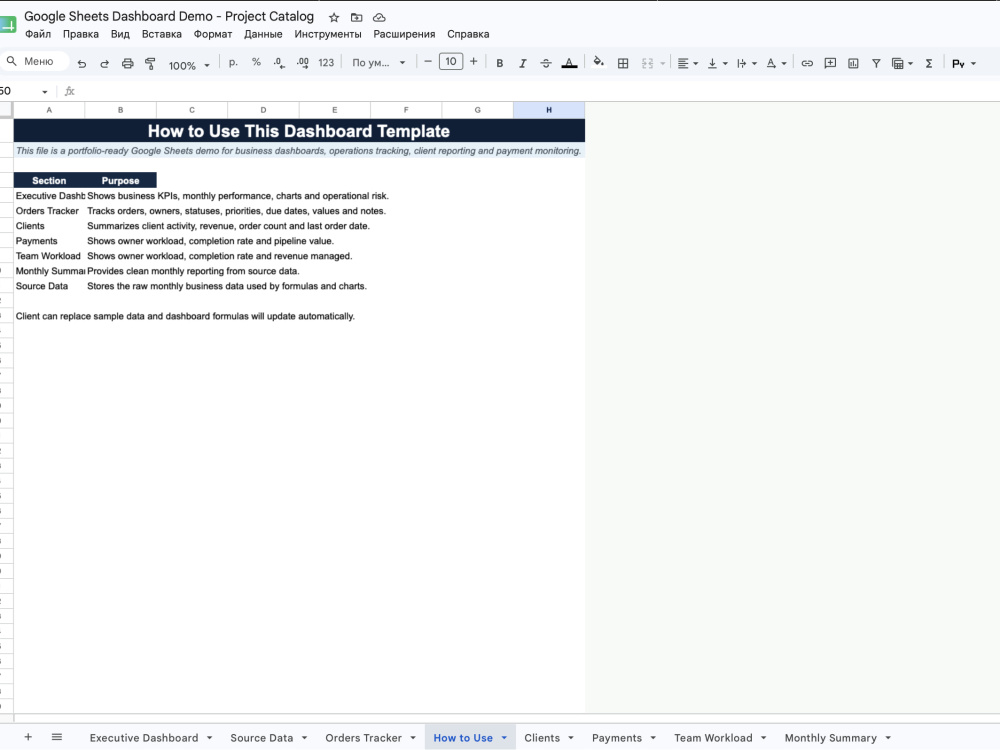The width and height of the screenshot is (1000, 750).
Task: Open the Меню search box
Action: [x=34, y=61]
